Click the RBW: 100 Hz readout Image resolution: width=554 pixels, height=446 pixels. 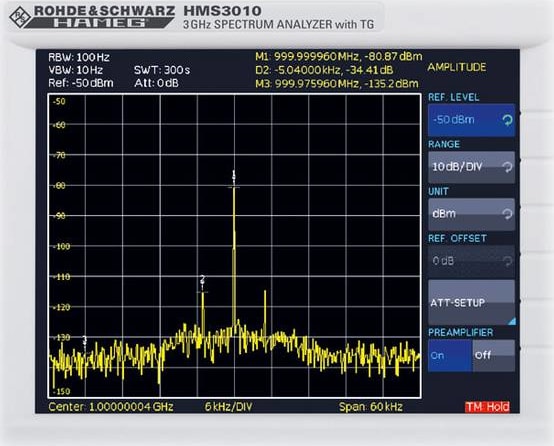point(79,57)
